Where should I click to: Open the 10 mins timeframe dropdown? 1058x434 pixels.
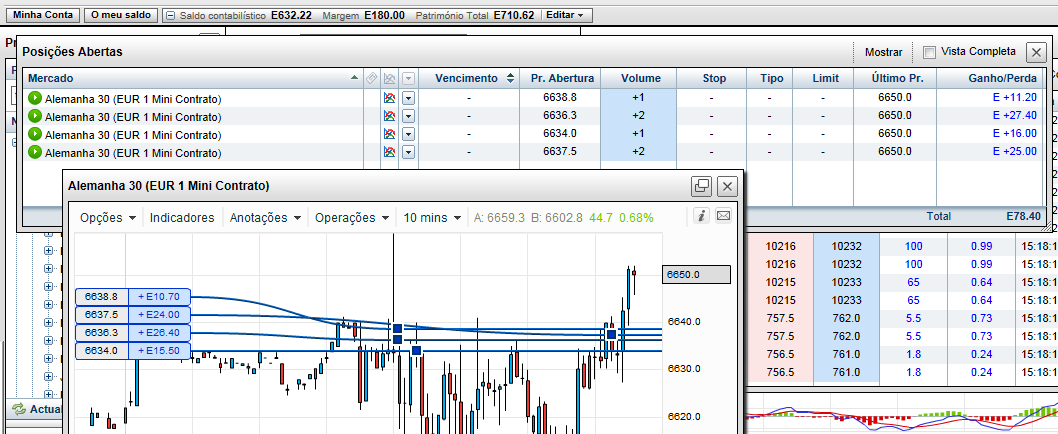(x=432, y=217)
